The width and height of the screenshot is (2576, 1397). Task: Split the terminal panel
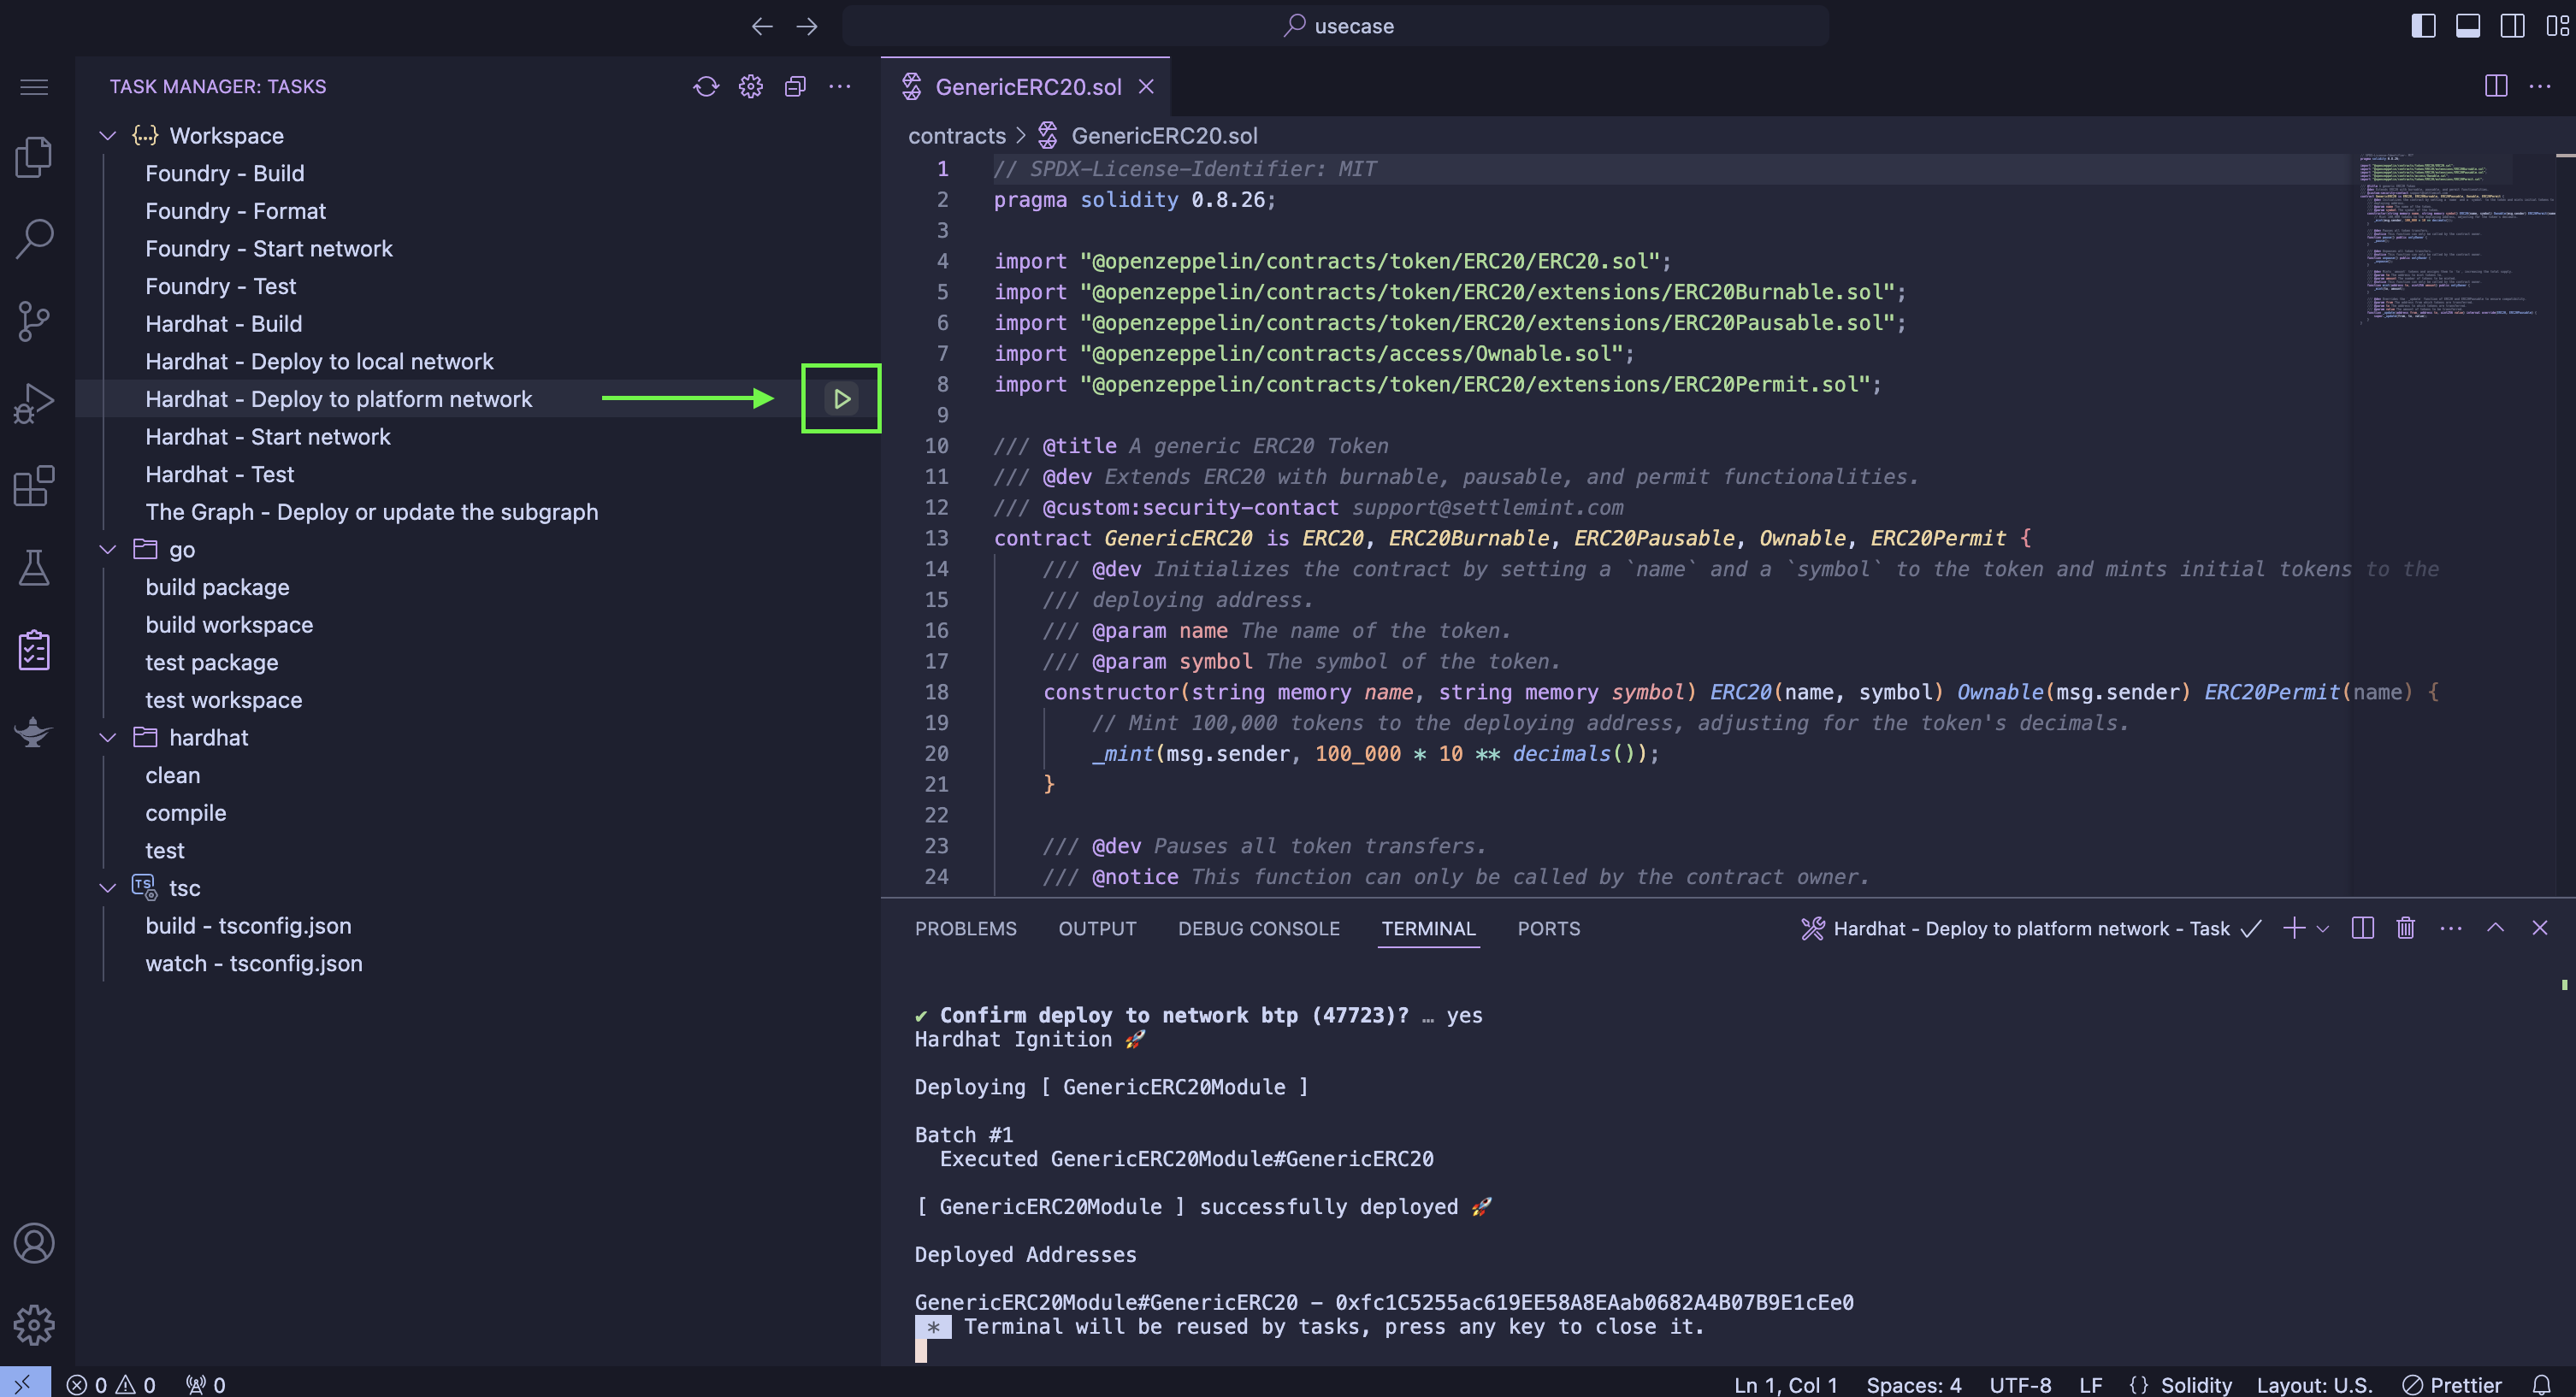pos(2363,928)
